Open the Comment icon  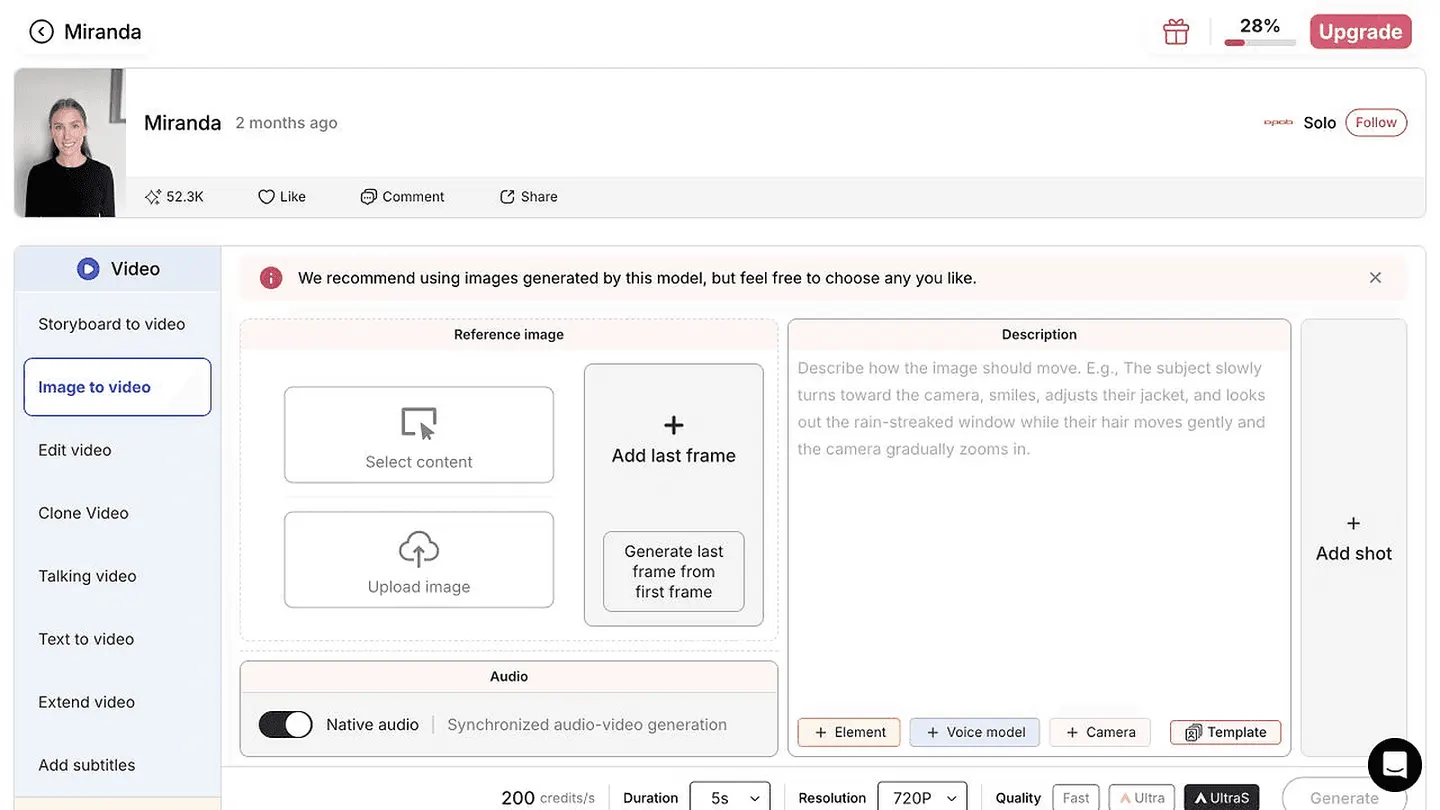coord(369,197)
